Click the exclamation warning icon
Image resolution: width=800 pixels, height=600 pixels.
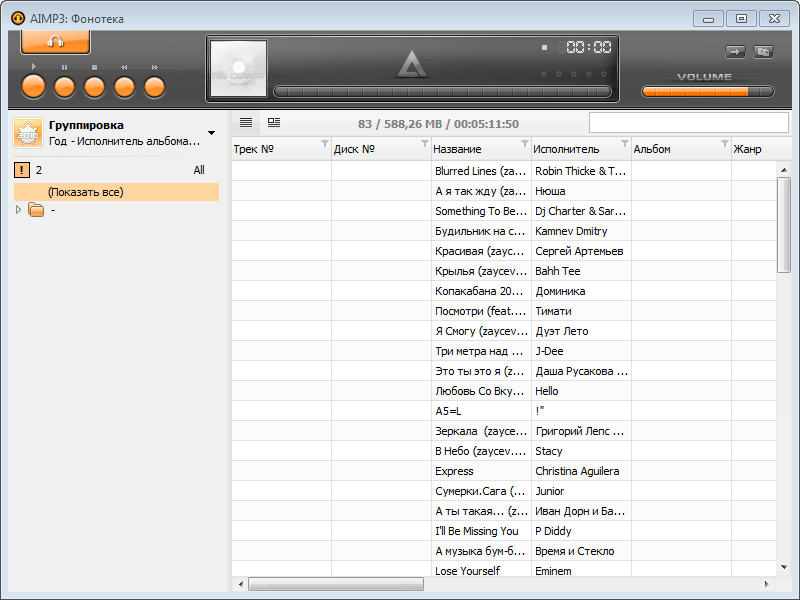(22, 170)
